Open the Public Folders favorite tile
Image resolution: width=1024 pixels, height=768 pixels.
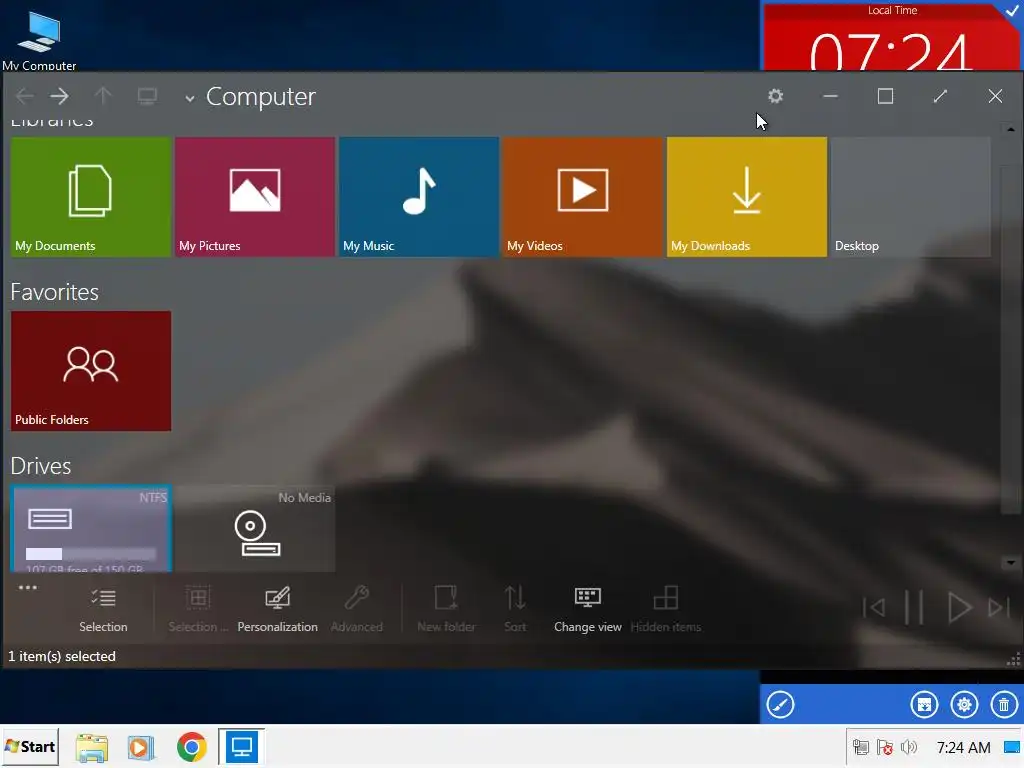click(91, 371)
